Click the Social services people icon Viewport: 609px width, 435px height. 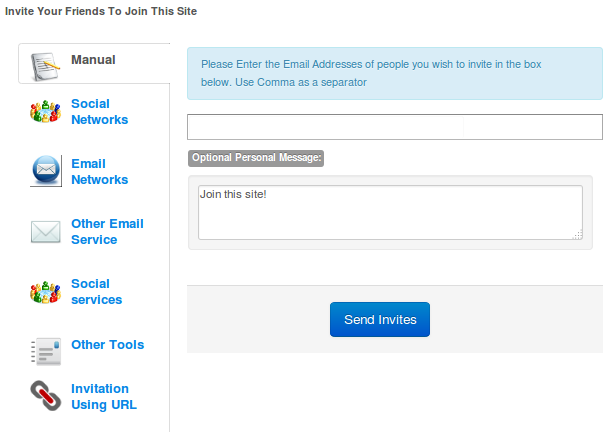[46, 292]
